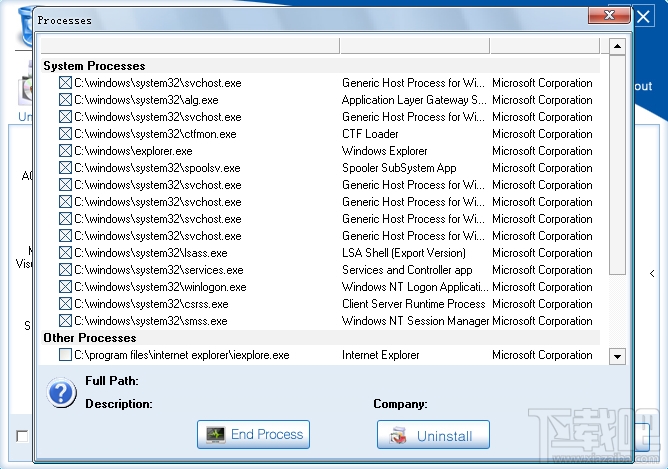Toggle the checkbox for smss.exe
Screen dimensions: 668x469
coord(65,321)
